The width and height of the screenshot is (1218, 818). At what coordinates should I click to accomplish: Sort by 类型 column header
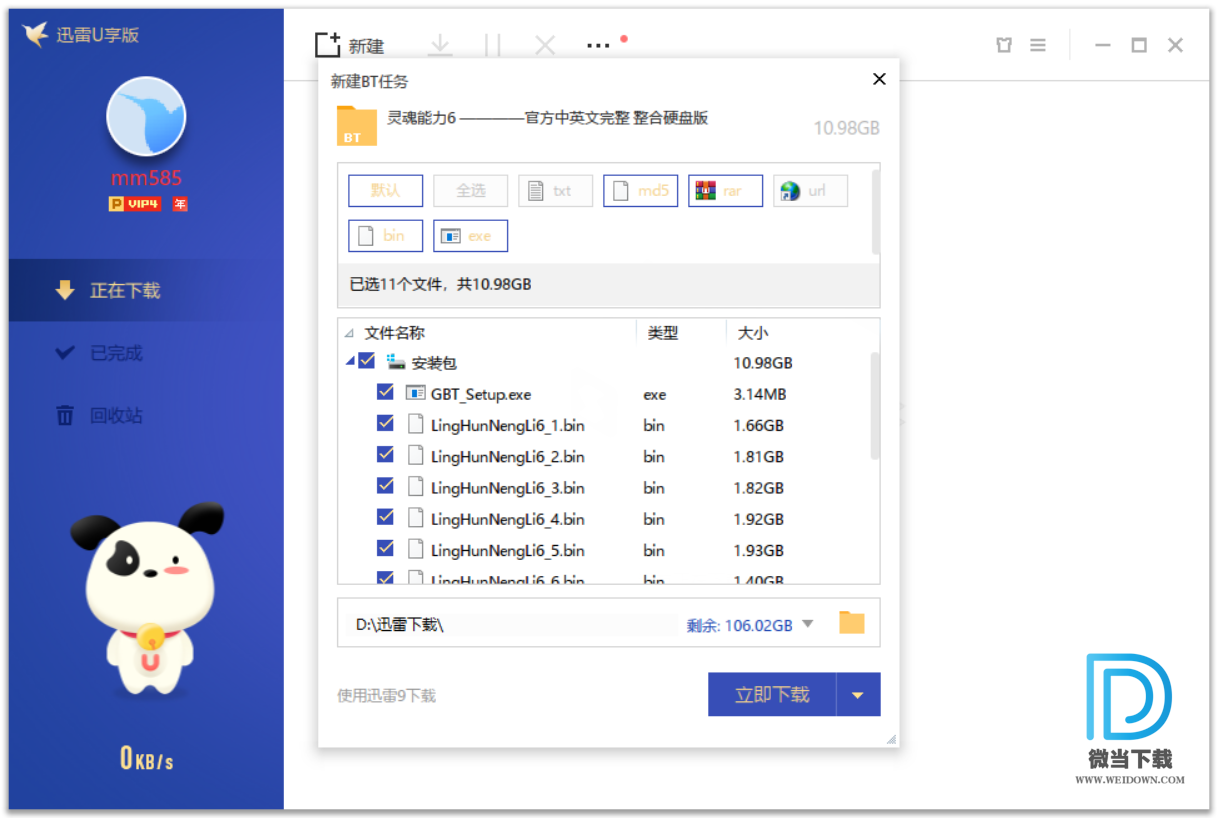pyautogui.click(x=663, y=333)
